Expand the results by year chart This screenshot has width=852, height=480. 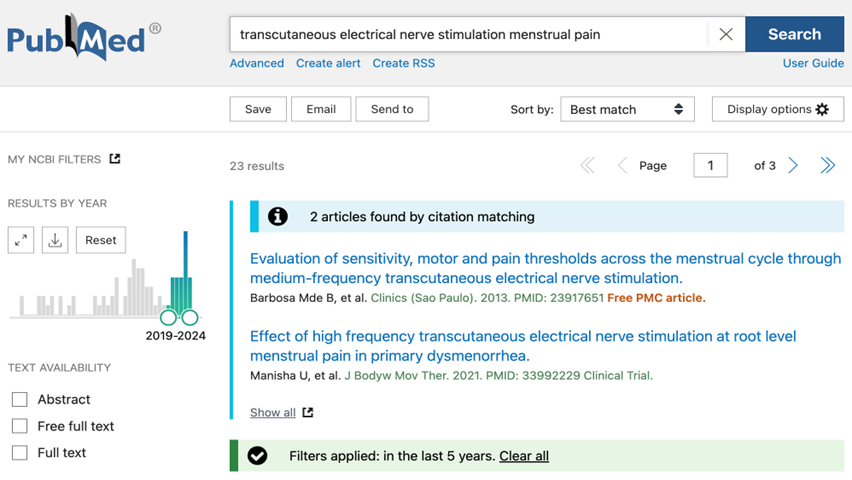[x=21, y=240]
